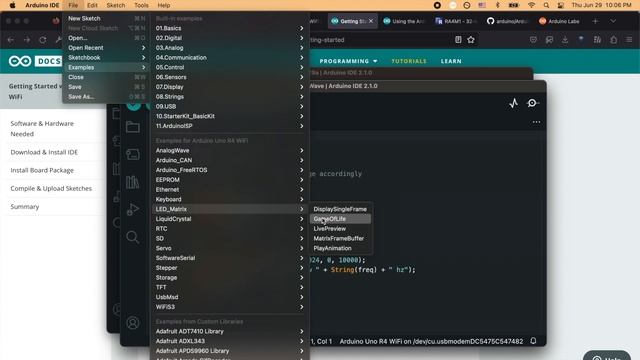Open the Library Manager sidebar icon
Screen dimensions: 640x360
pyautogui.click(x=133, y=182)
